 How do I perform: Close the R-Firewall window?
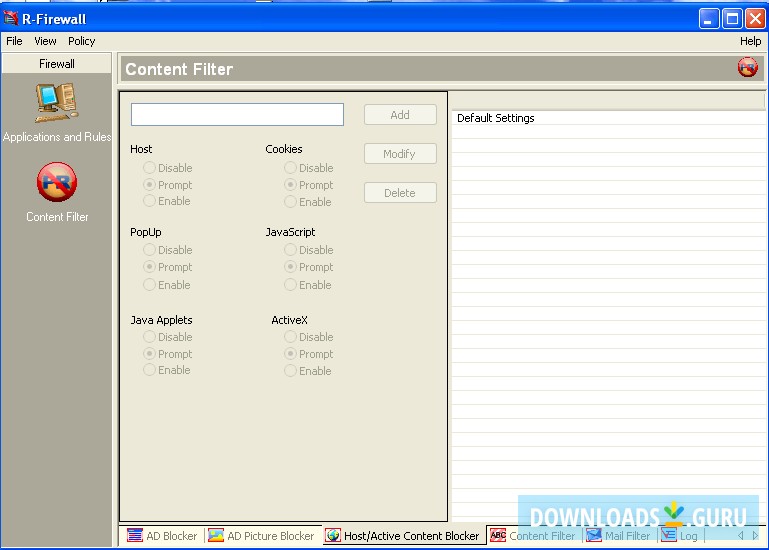755,19
